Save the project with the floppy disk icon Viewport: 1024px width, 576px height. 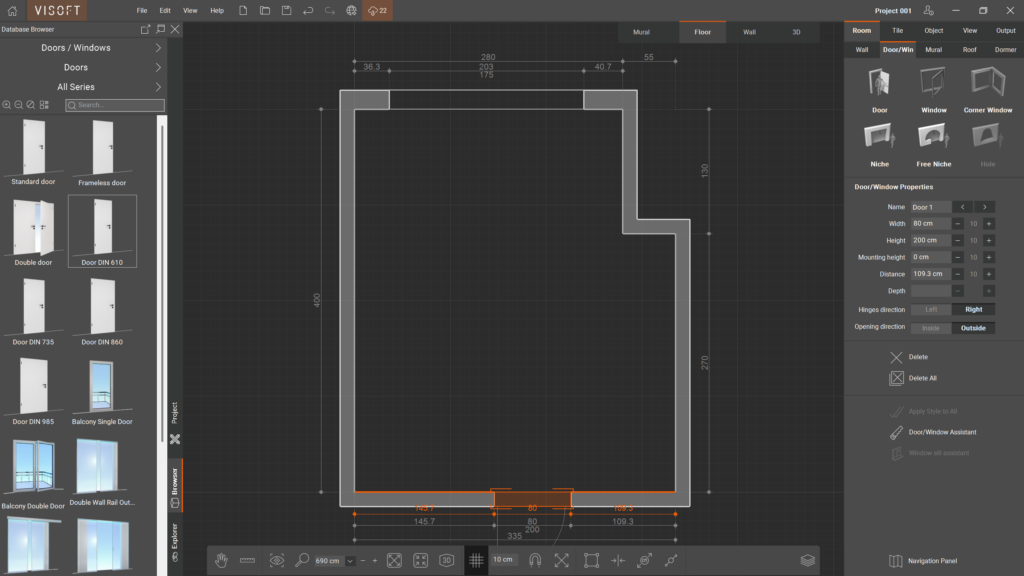(x=286, y=10)
